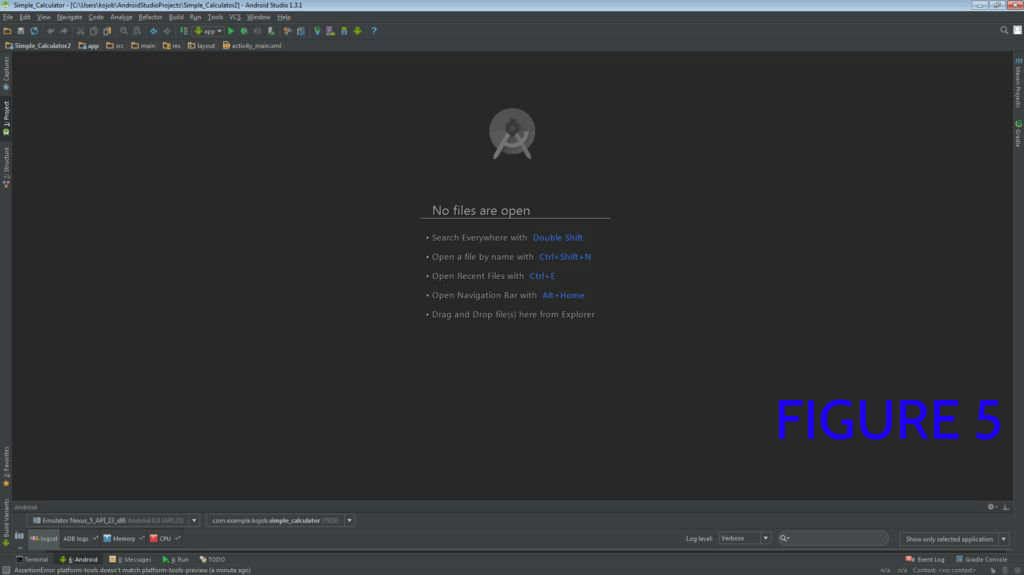Click the search magnifier icon top right

(x=1004, y=30)
